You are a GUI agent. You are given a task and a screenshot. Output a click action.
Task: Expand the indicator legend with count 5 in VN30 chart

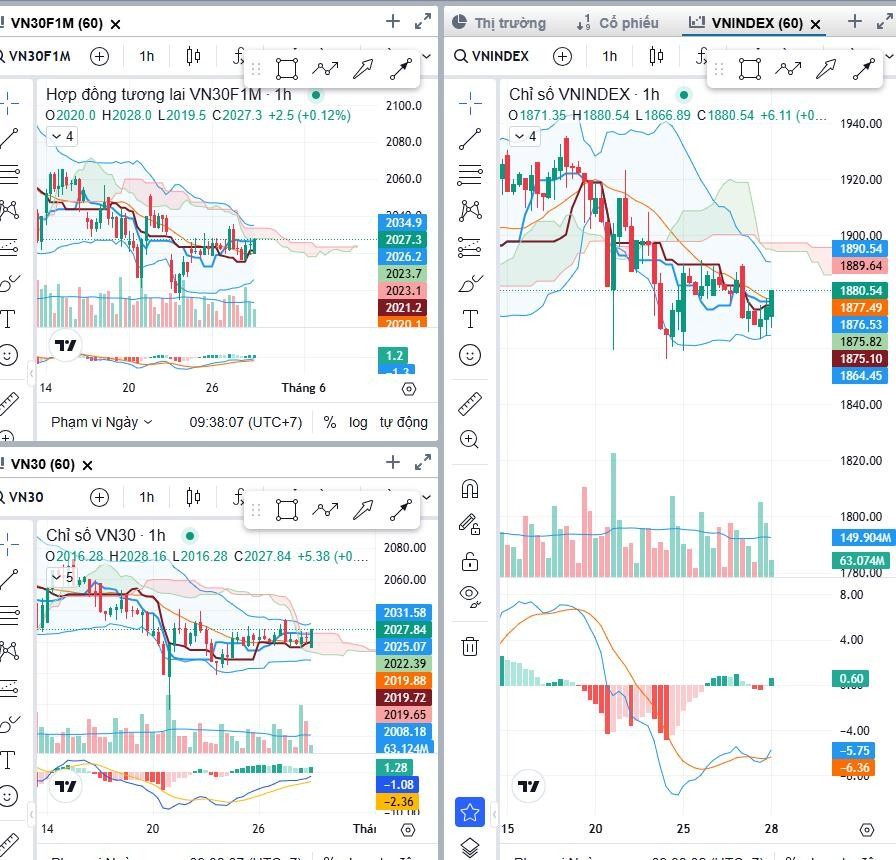pyautogui.click(x=62, y=577)
